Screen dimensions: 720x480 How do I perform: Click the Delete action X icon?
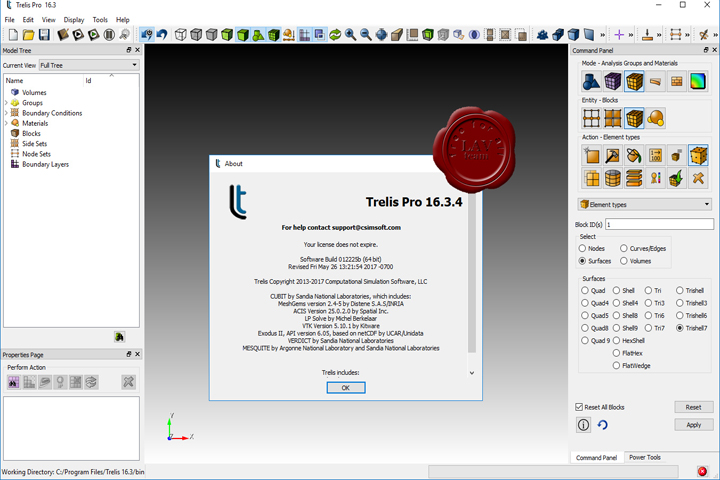click(698, 178)
